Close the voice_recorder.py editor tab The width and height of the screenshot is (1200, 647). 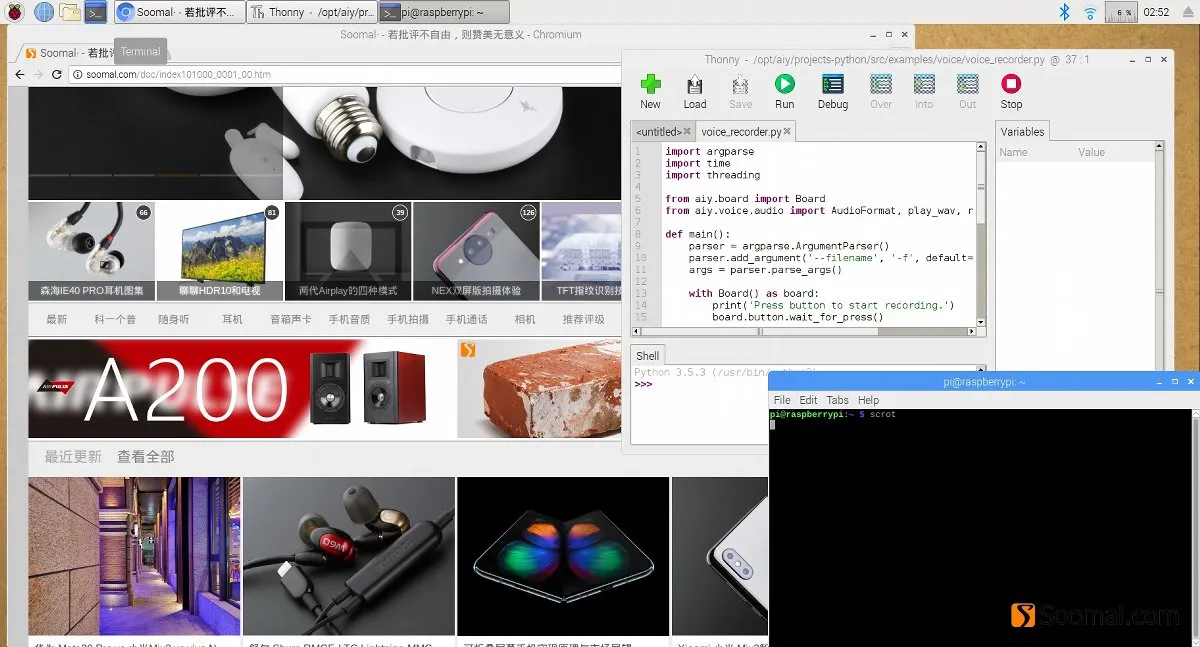(788, 131)
